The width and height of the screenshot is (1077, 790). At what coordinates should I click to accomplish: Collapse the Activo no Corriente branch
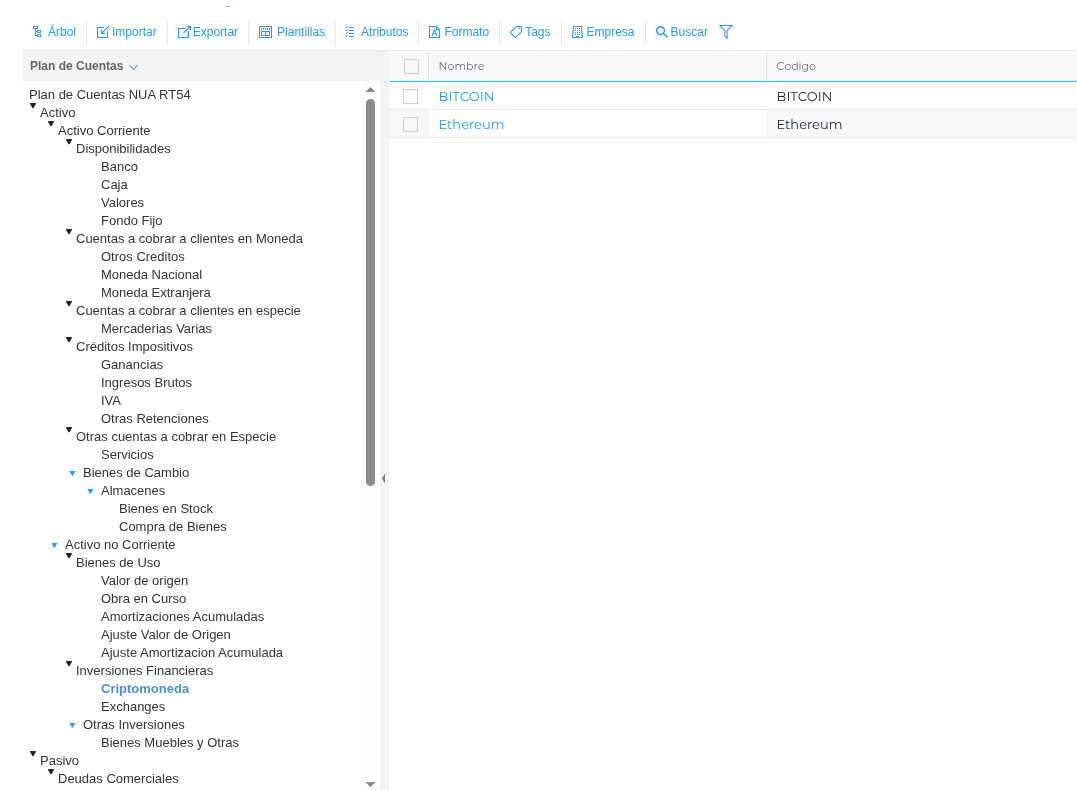pos(54,545)
